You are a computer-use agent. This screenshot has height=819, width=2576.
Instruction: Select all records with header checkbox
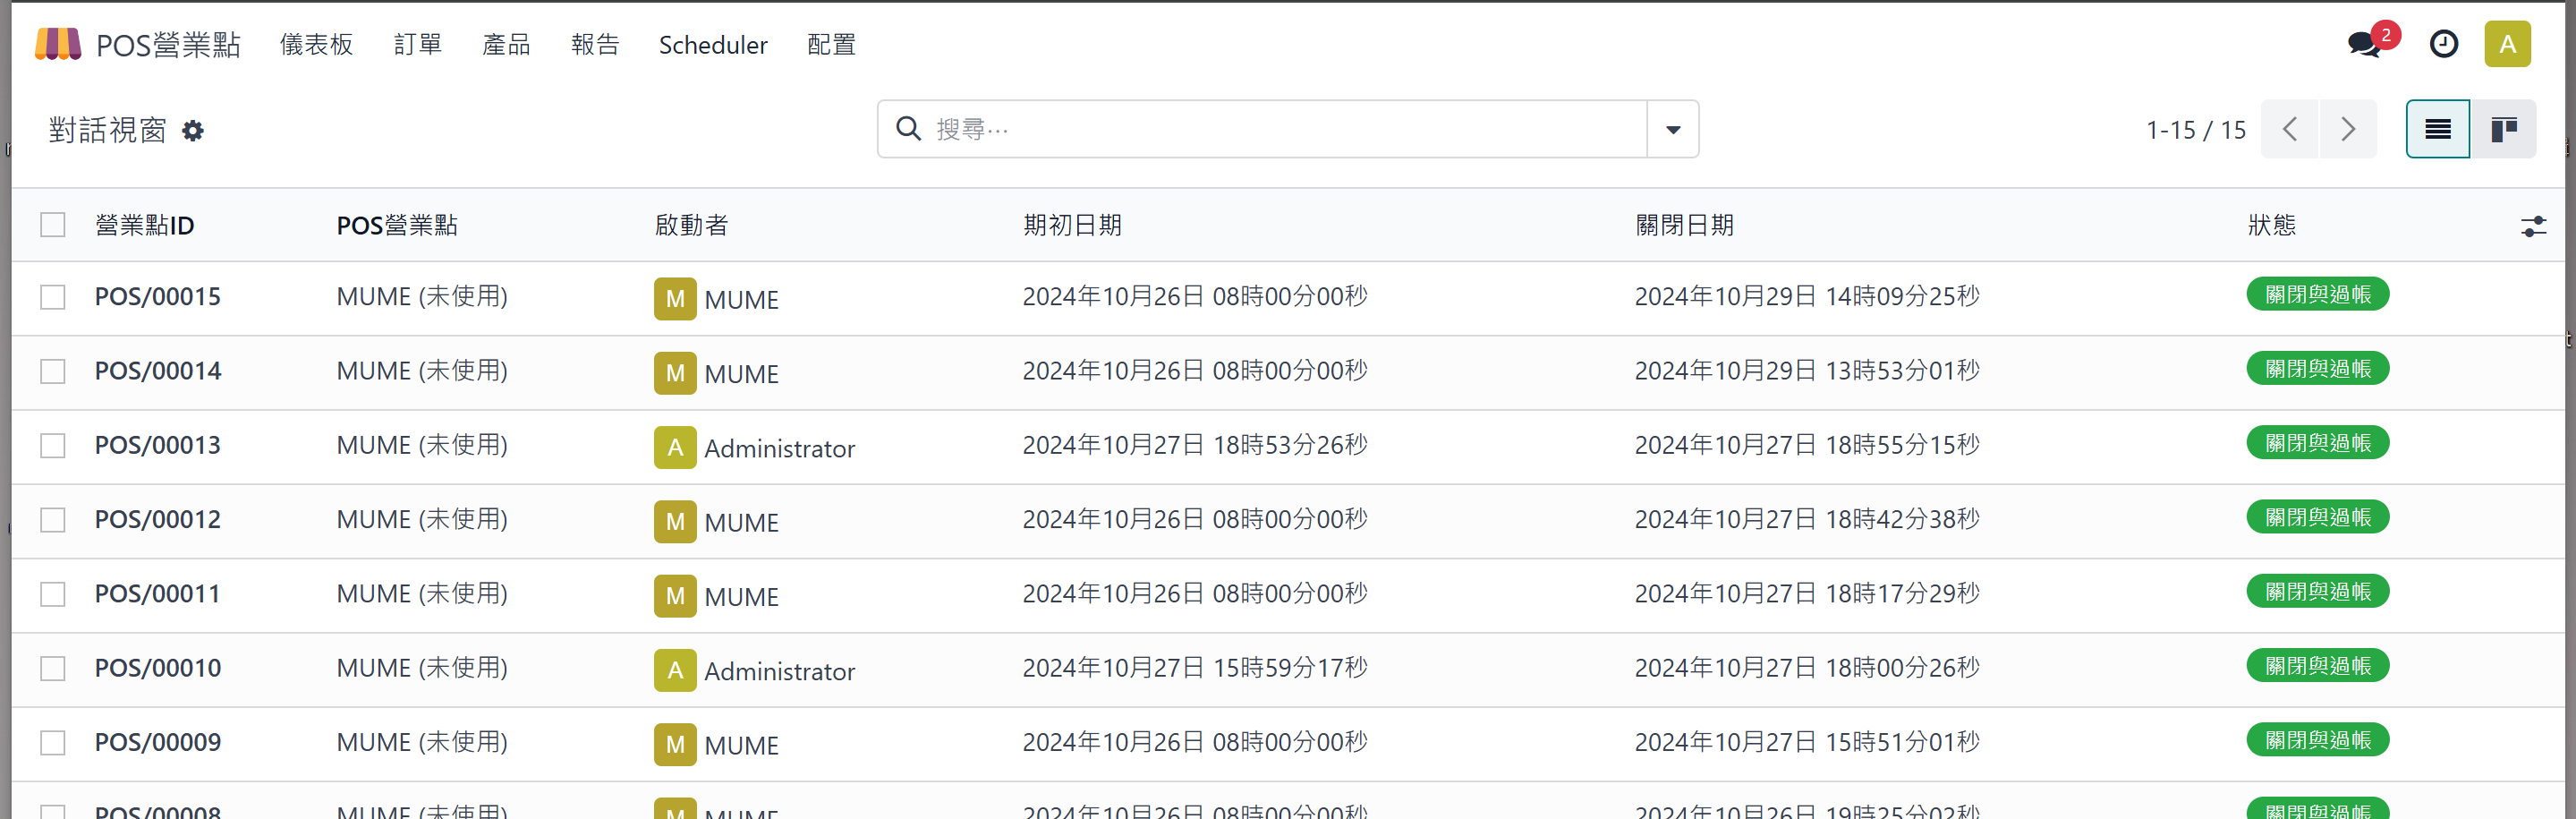pyautogui.click(x=52, y=224)
